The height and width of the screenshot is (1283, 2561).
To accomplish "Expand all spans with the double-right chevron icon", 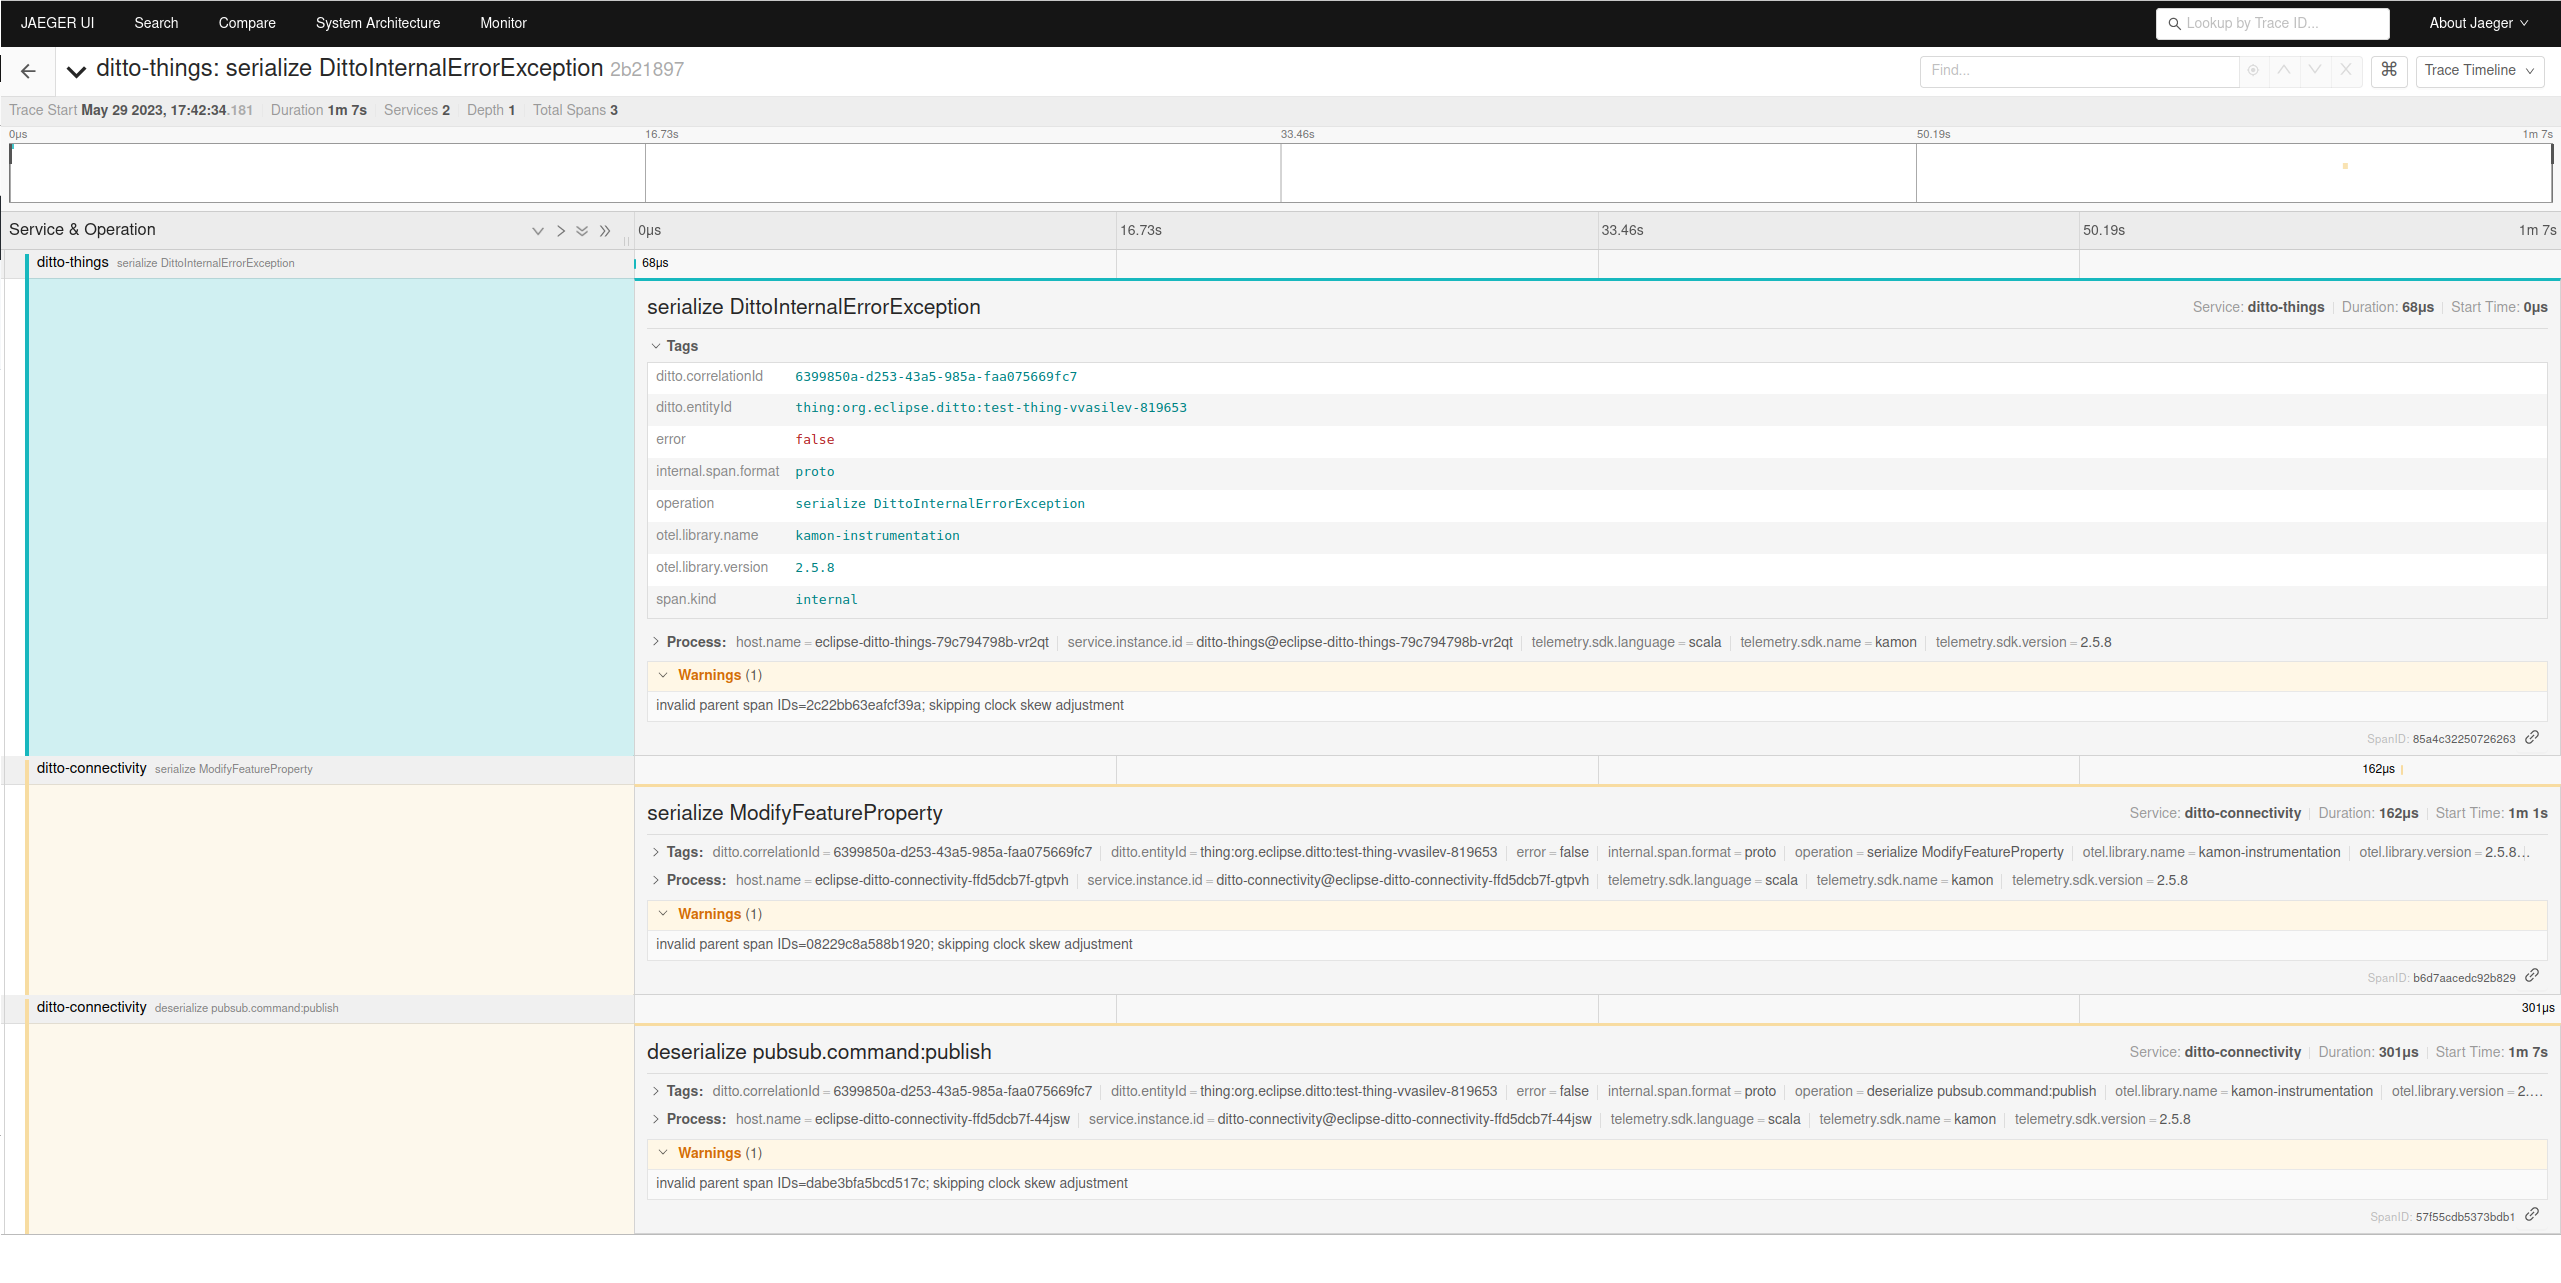I will (x=605, y=230).
